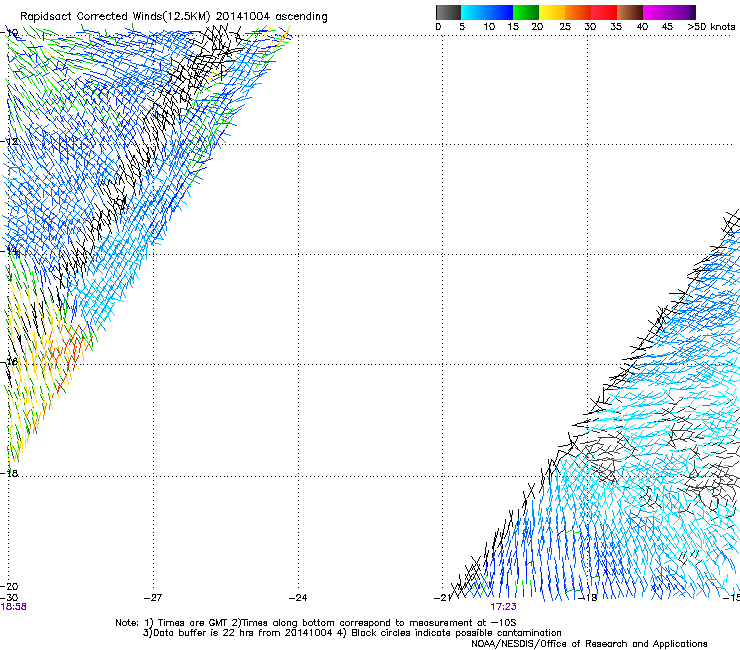
Task: Click the 'Times are GMT' note line
Action: (315, 623)
